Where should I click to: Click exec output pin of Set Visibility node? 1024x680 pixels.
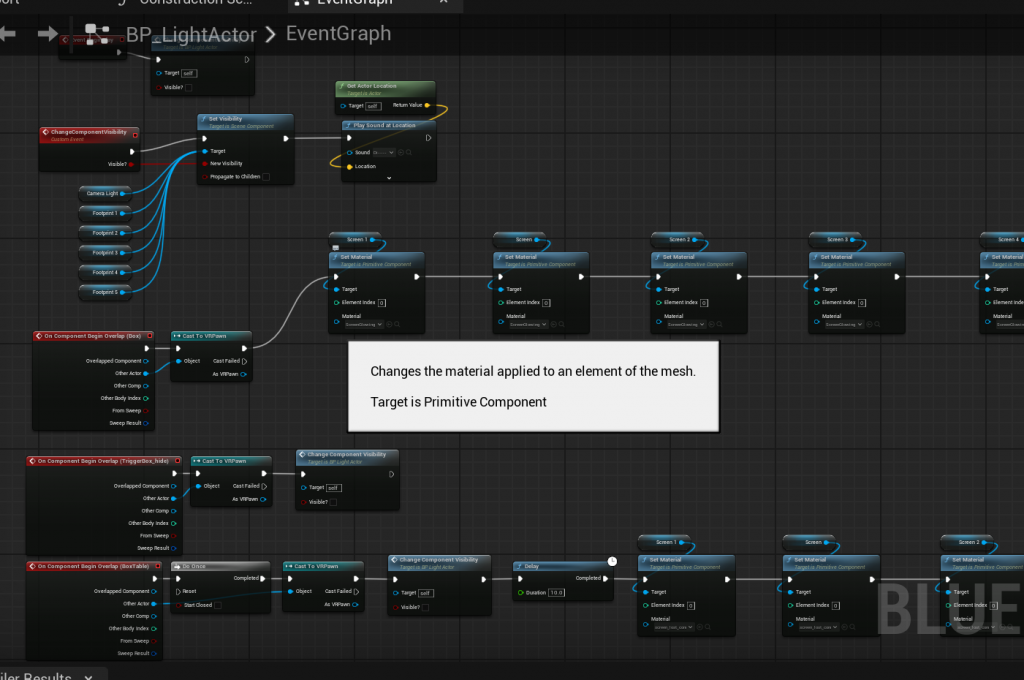(285, 138)
